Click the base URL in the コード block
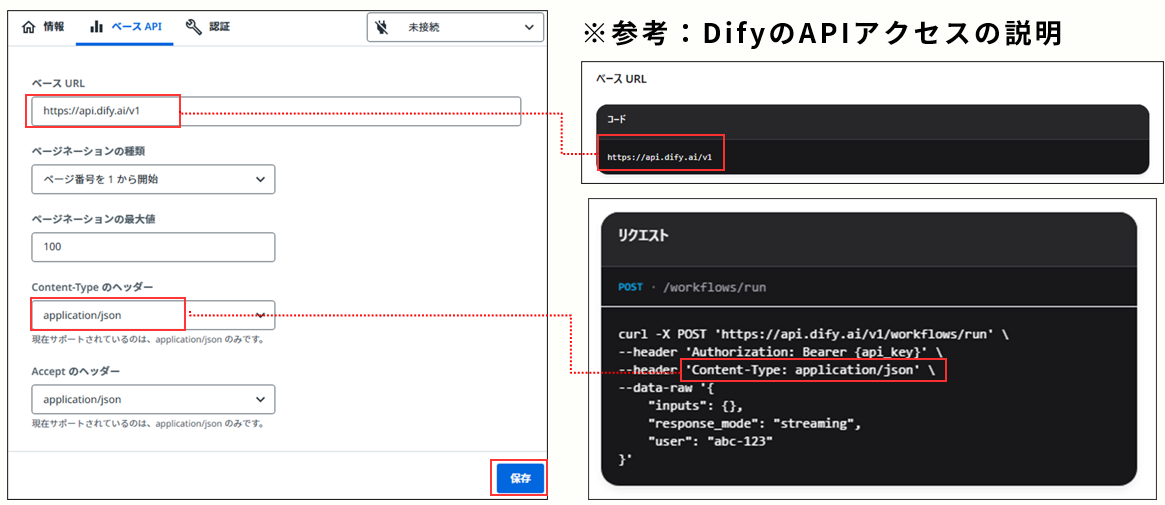Viewport: 1165px width, 505px height. point(659,157)
